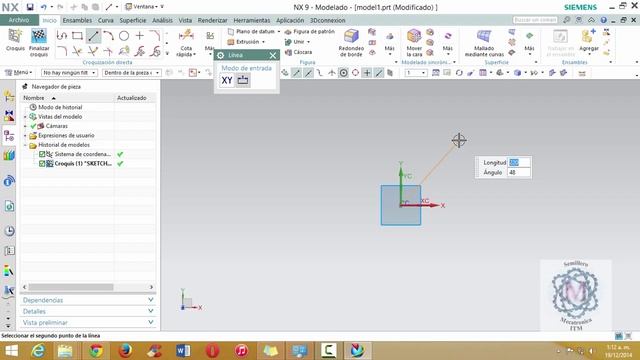
Task: Switch to the Ensambles tab
Action: tap(77, 20)
